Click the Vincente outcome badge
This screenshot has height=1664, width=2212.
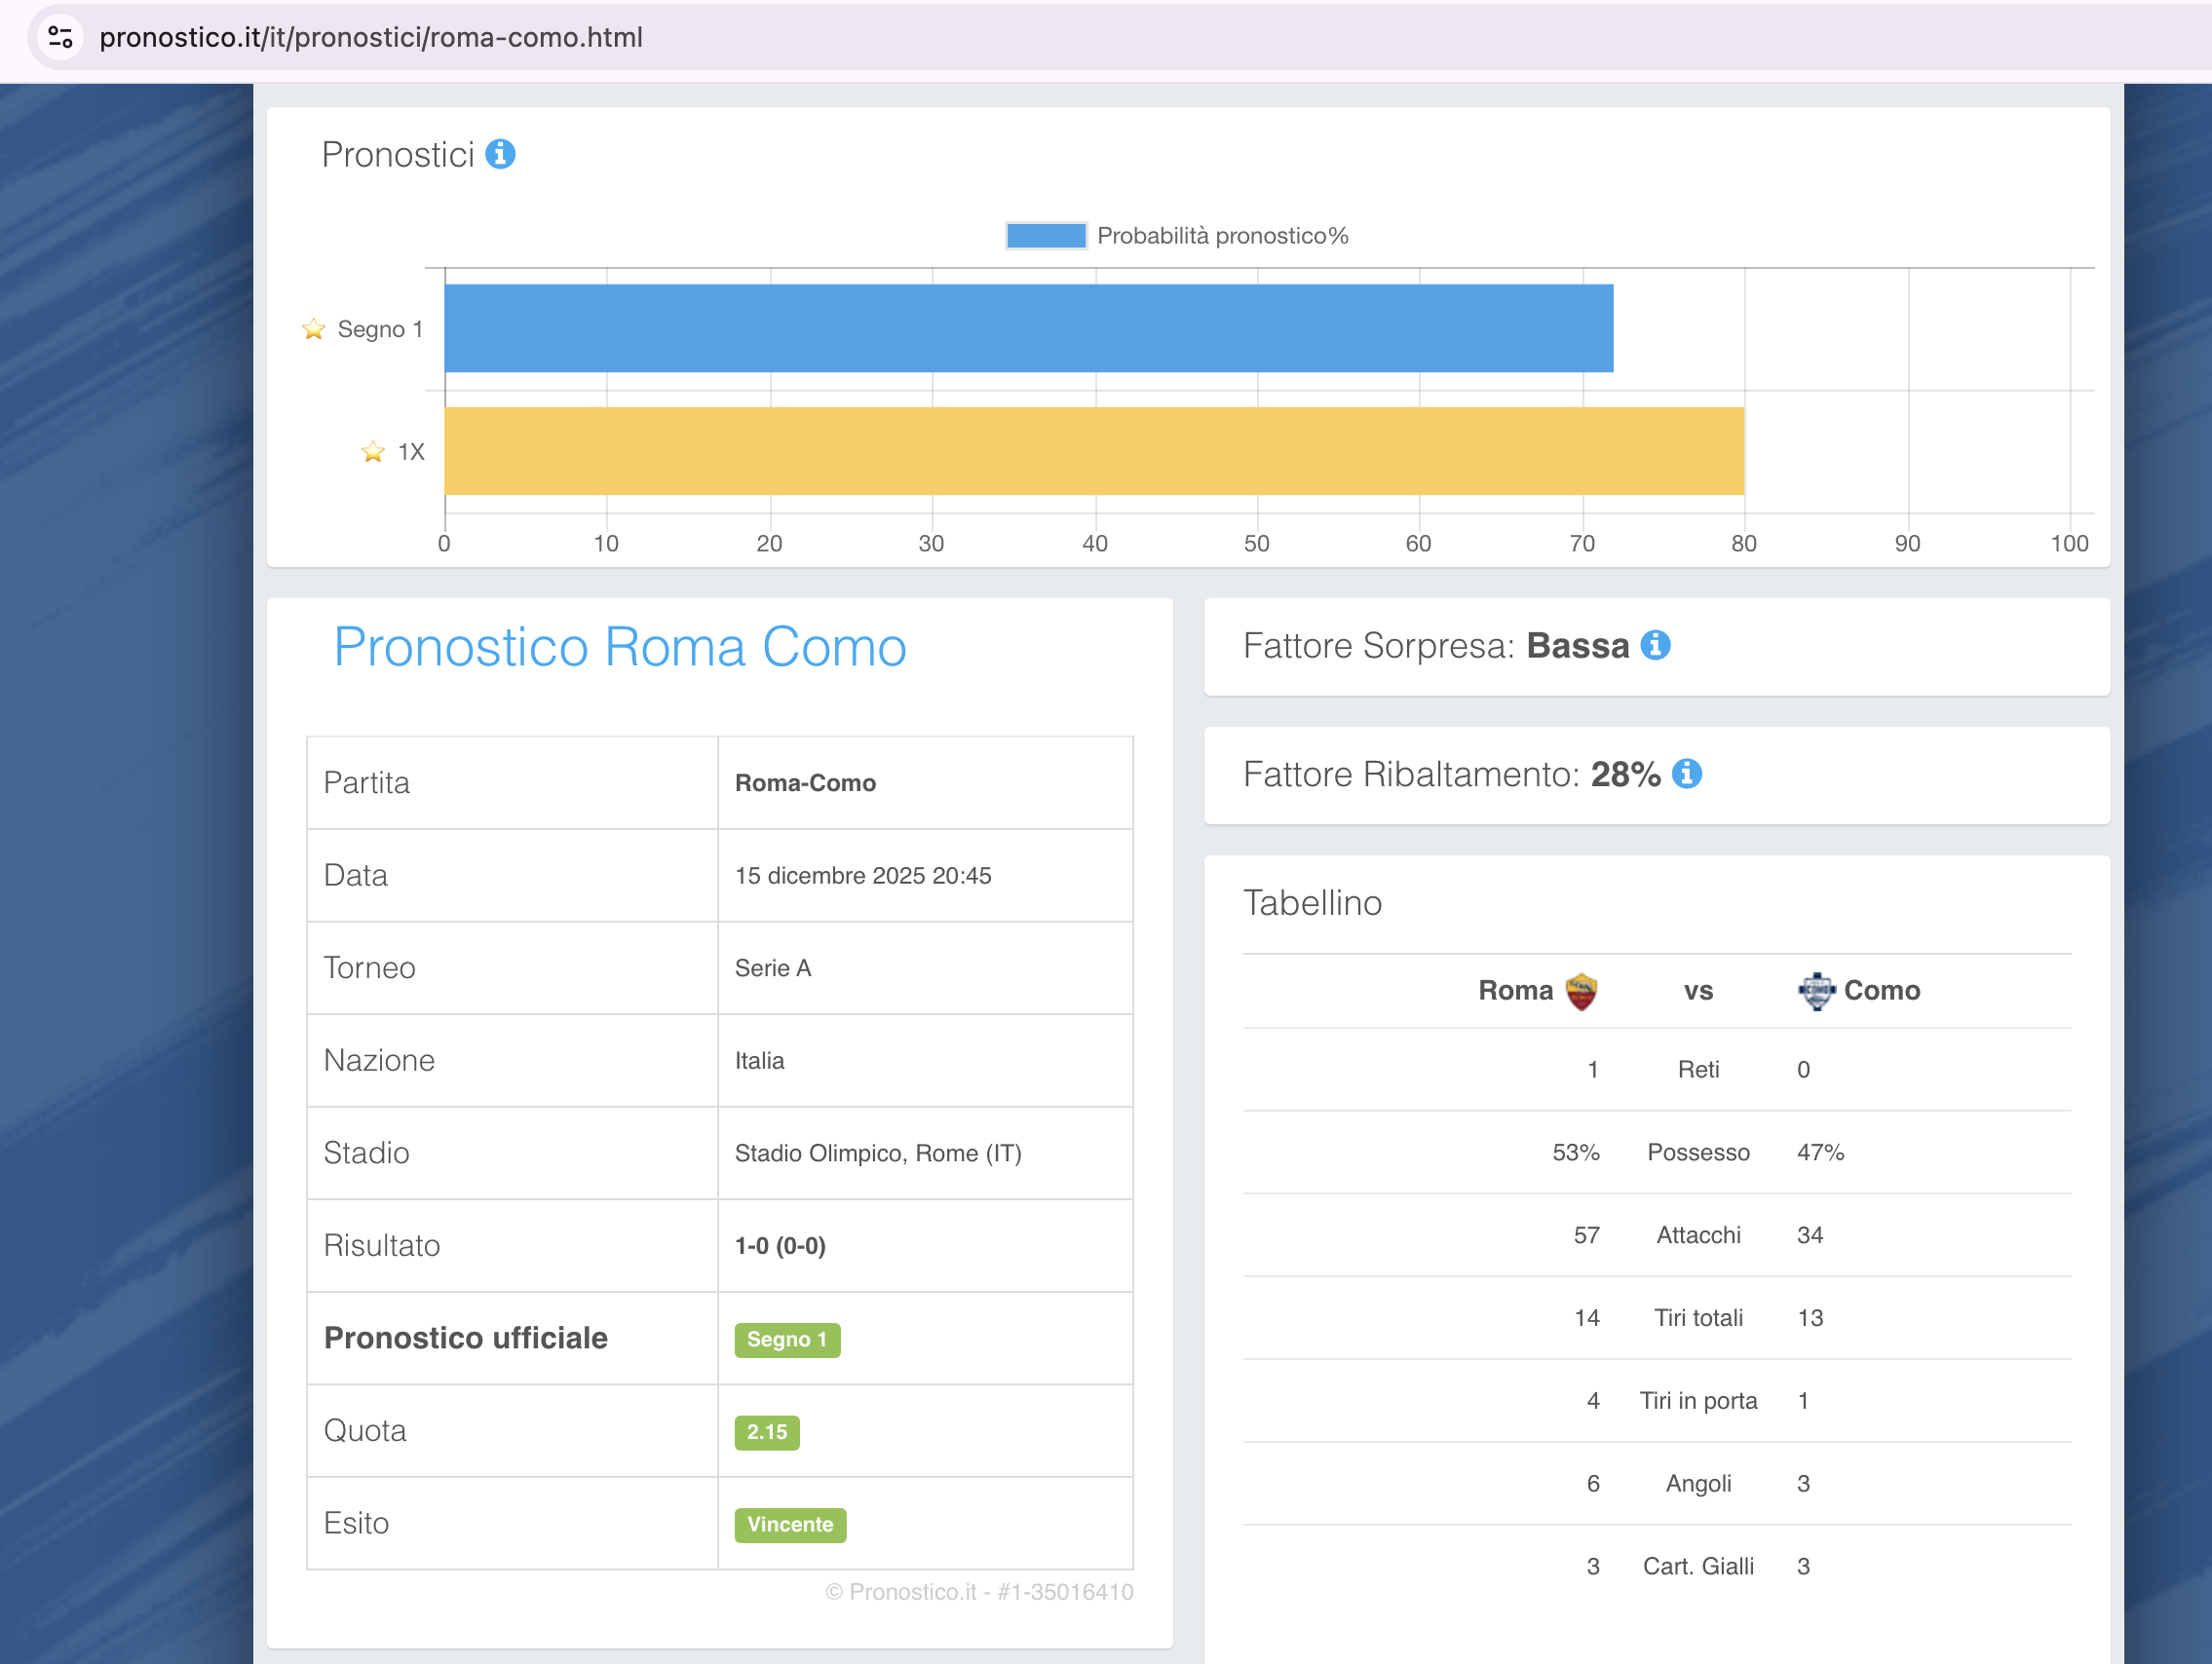pyautogui.click(x=789, y=1524)
